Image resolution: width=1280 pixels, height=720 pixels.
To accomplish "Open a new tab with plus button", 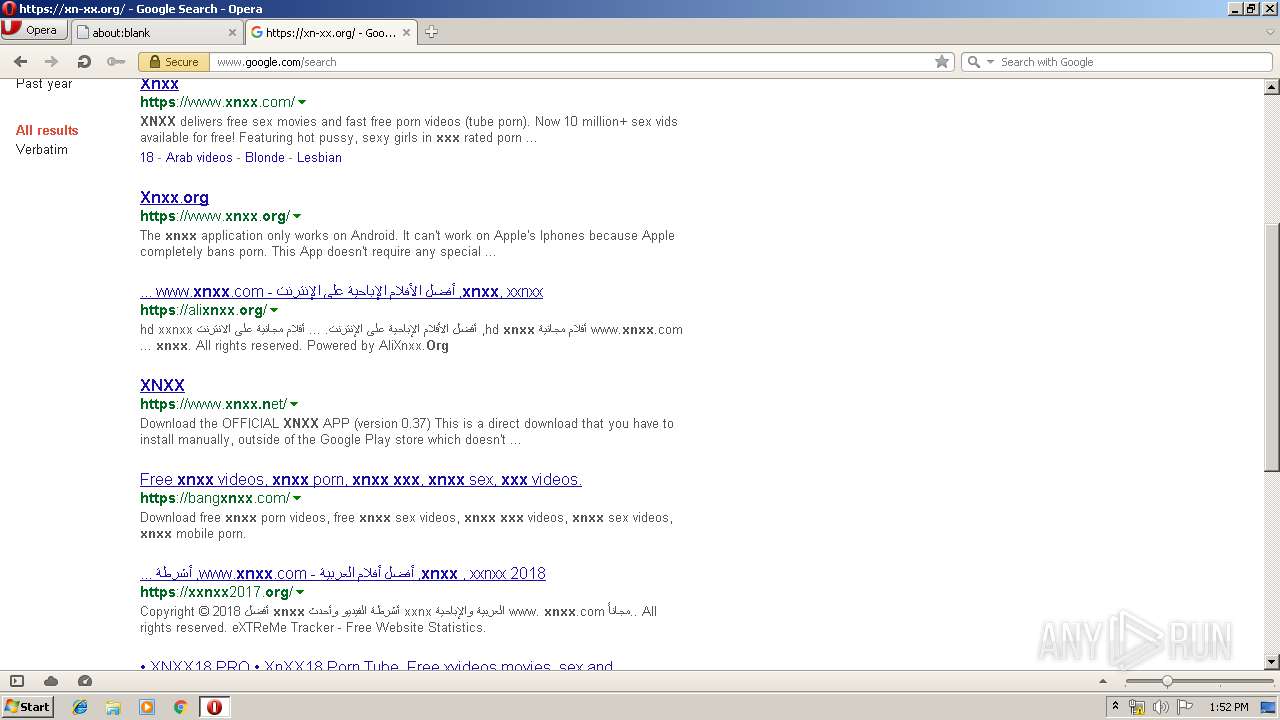I will (x=431, y=32).
